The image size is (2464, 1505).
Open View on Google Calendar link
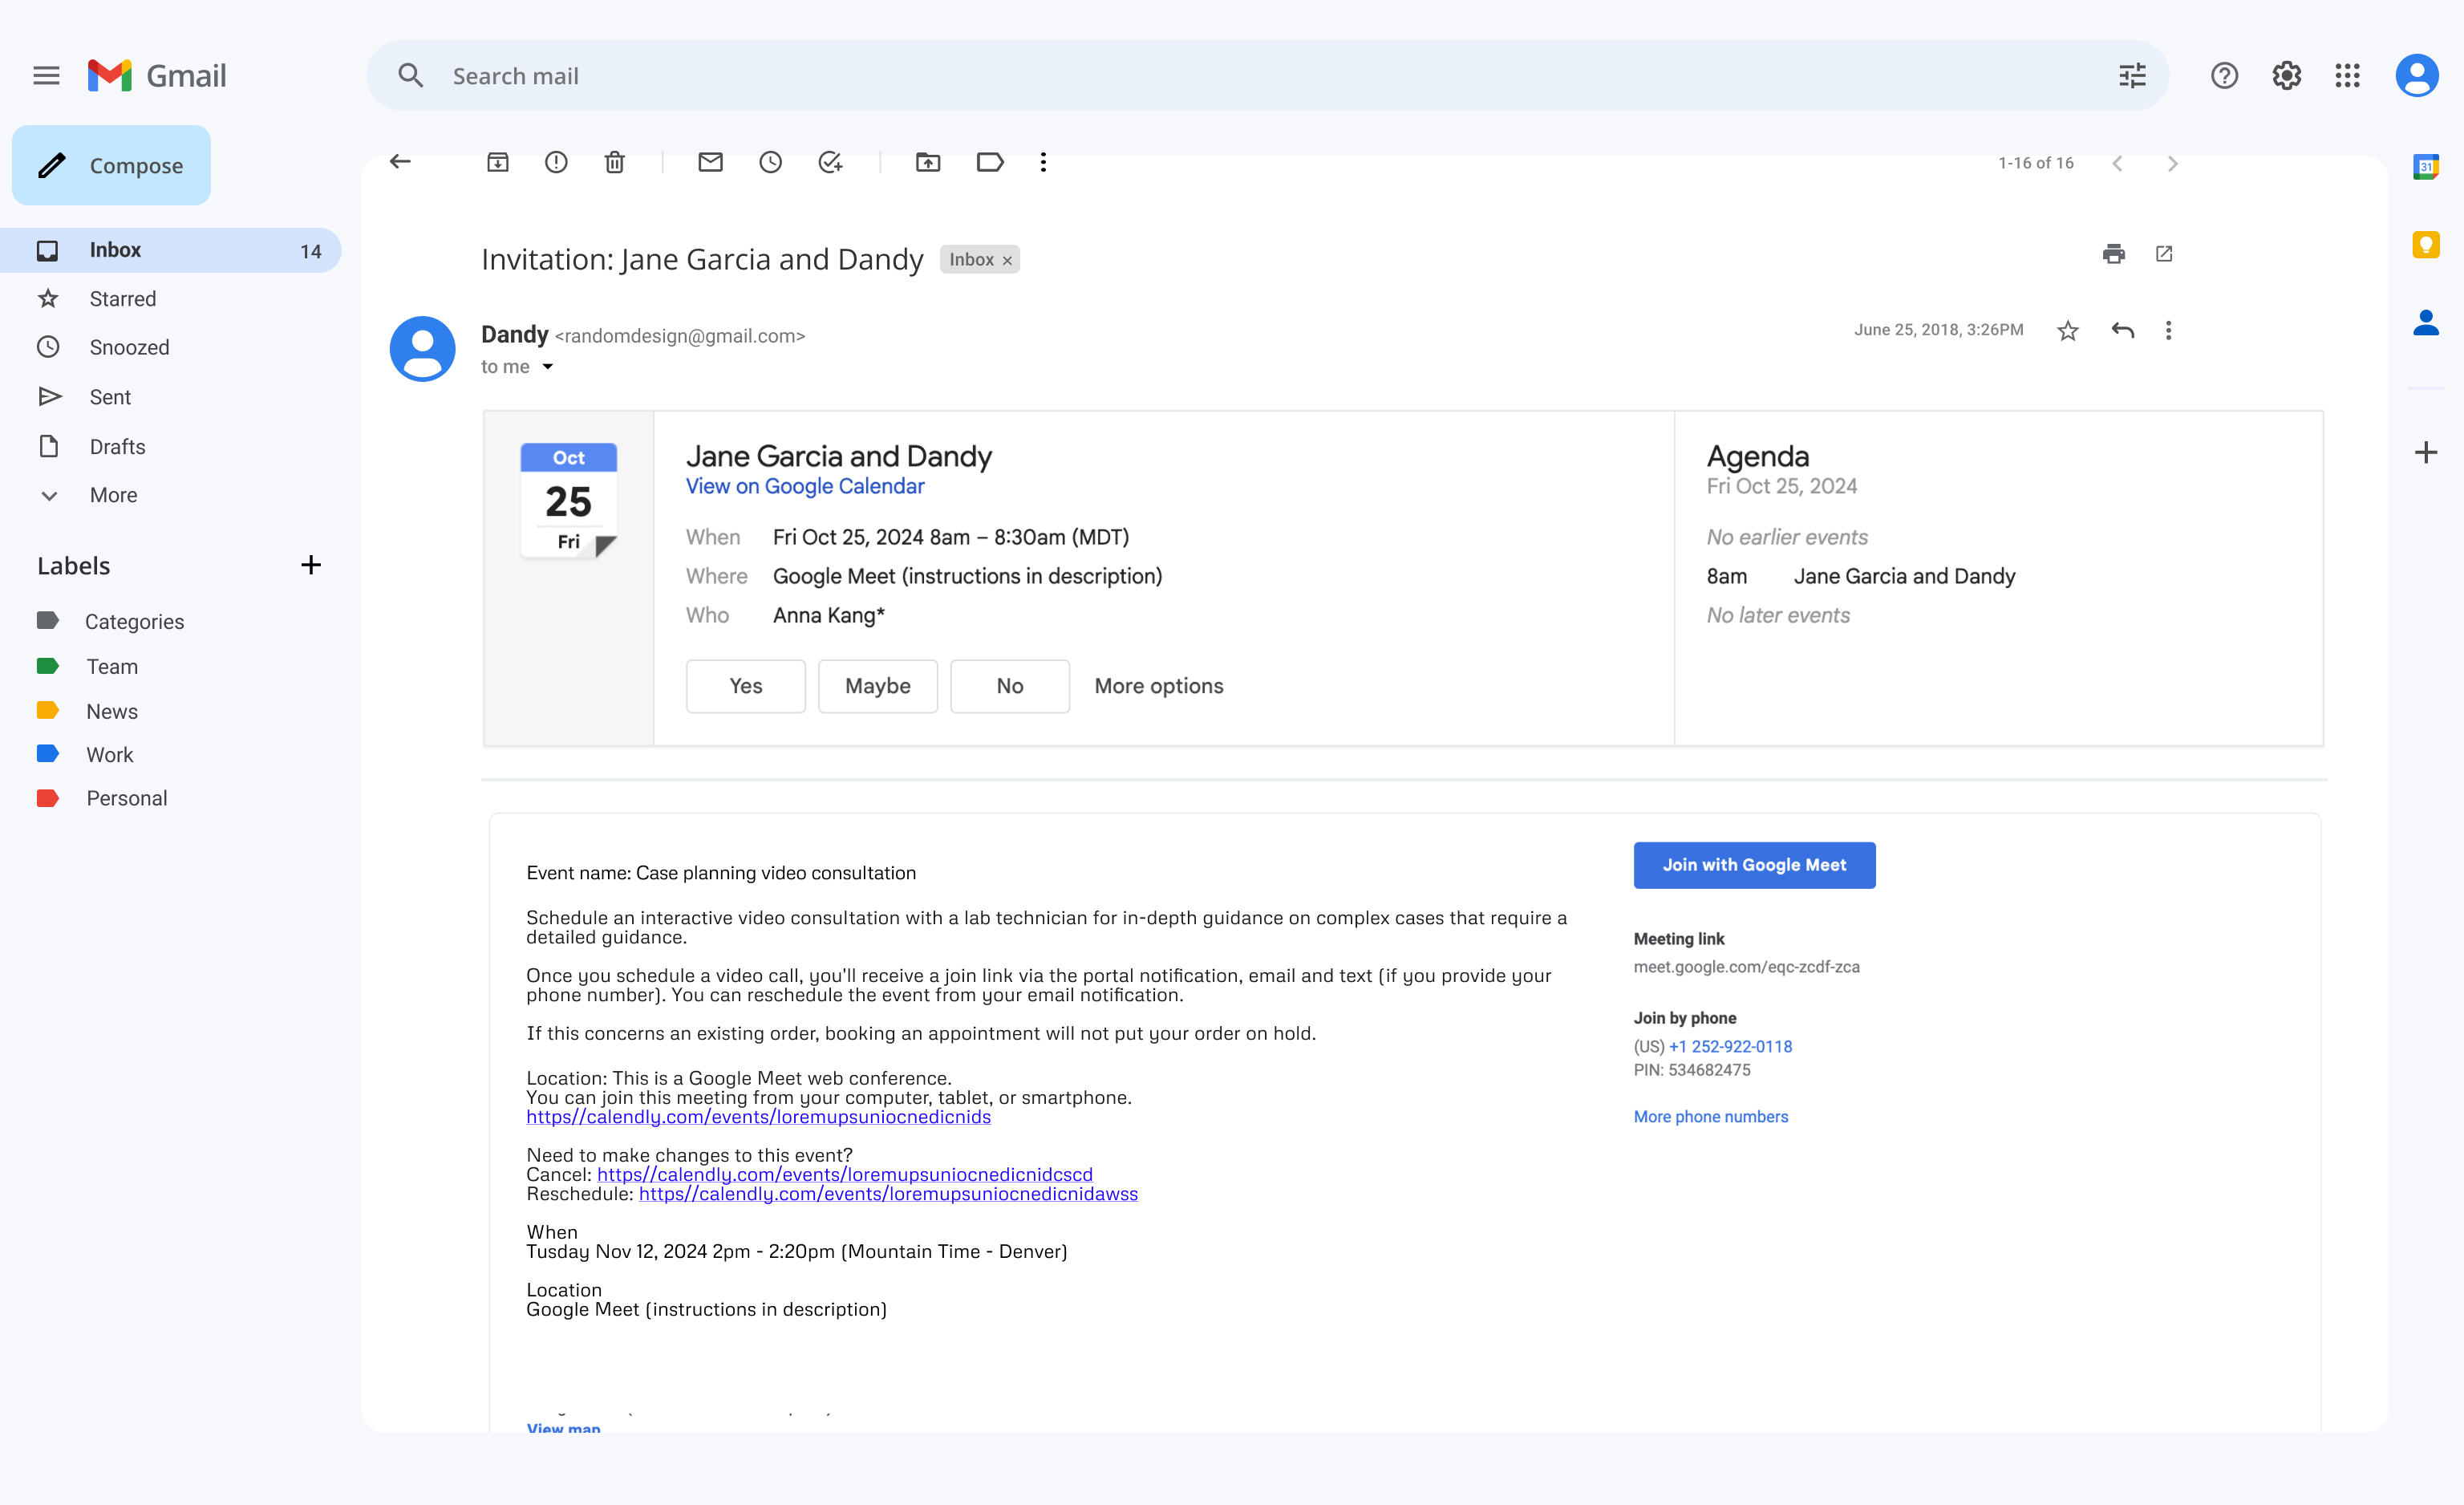pyautogui.click(x=804, y=486)
